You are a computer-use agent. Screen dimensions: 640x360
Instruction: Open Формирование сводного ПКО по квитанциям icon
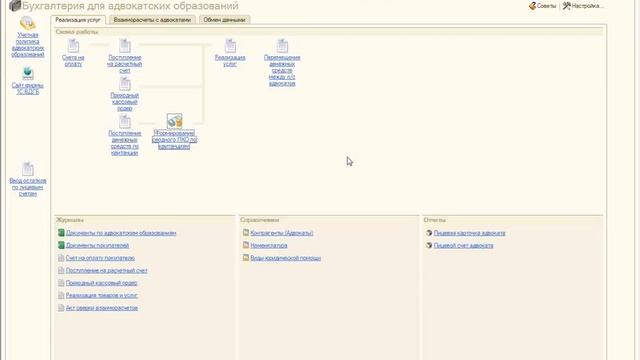pos(175,121)
